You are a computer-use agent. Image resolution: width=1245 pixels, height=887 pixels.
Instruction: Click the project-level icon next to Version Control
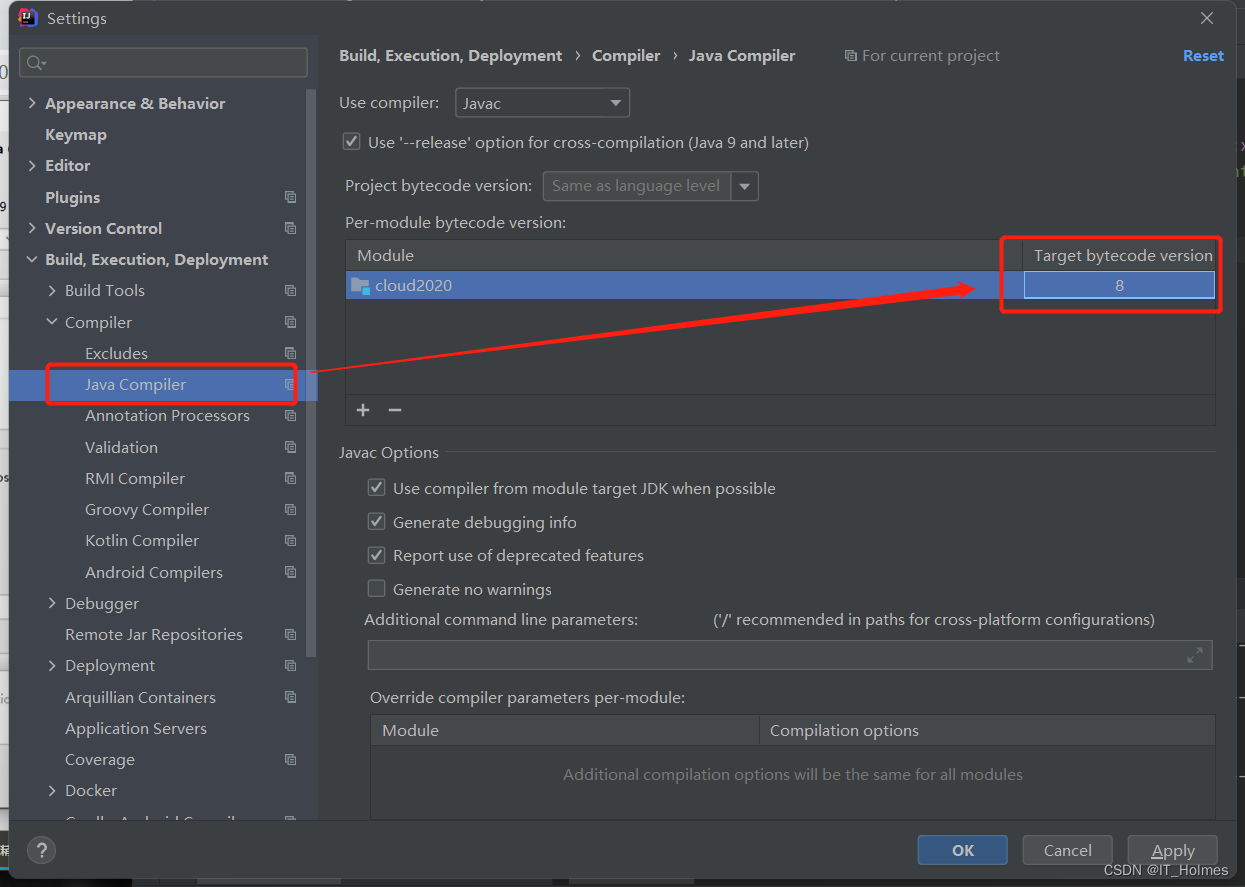(290, 228)
